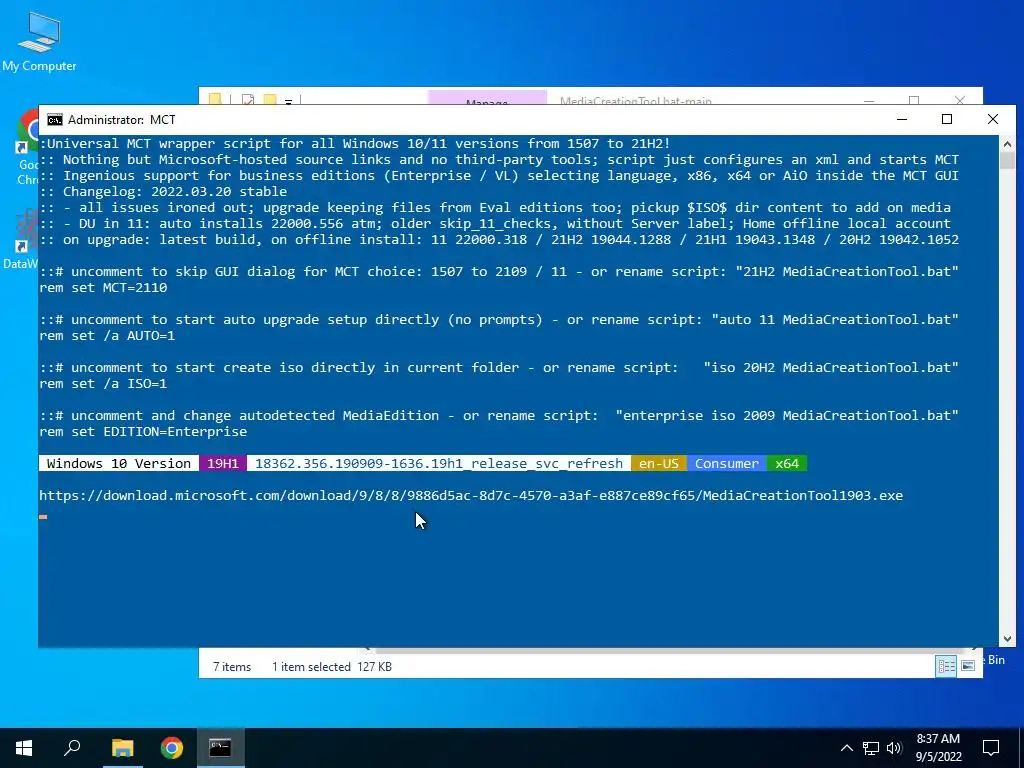Open taskbar search
This screenshot has width=1024, height=768.
click(72, 748)
